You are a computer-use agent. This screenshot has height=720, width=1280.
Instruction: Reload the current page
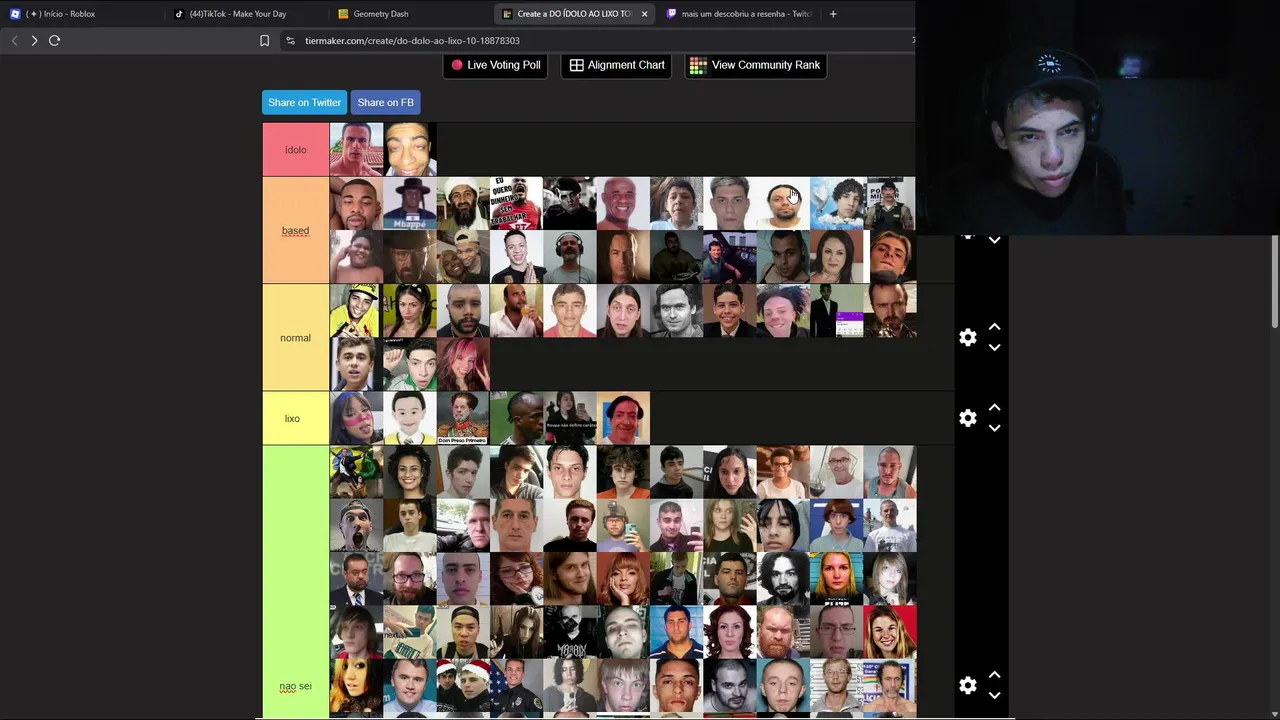tap(55, 41)
